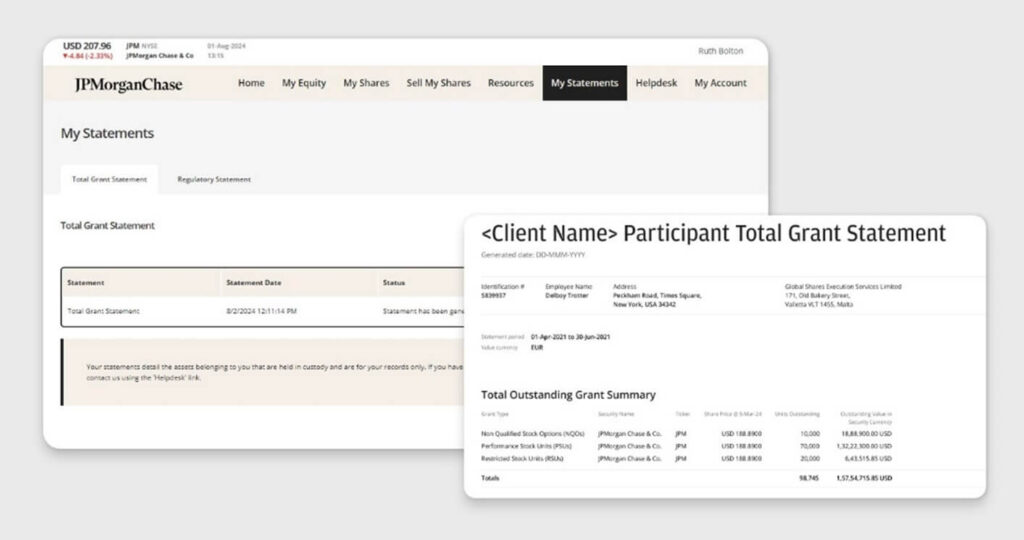Click identification number 5839937
The width and height of the screenshot is (1024, 540).
[493, 296]
